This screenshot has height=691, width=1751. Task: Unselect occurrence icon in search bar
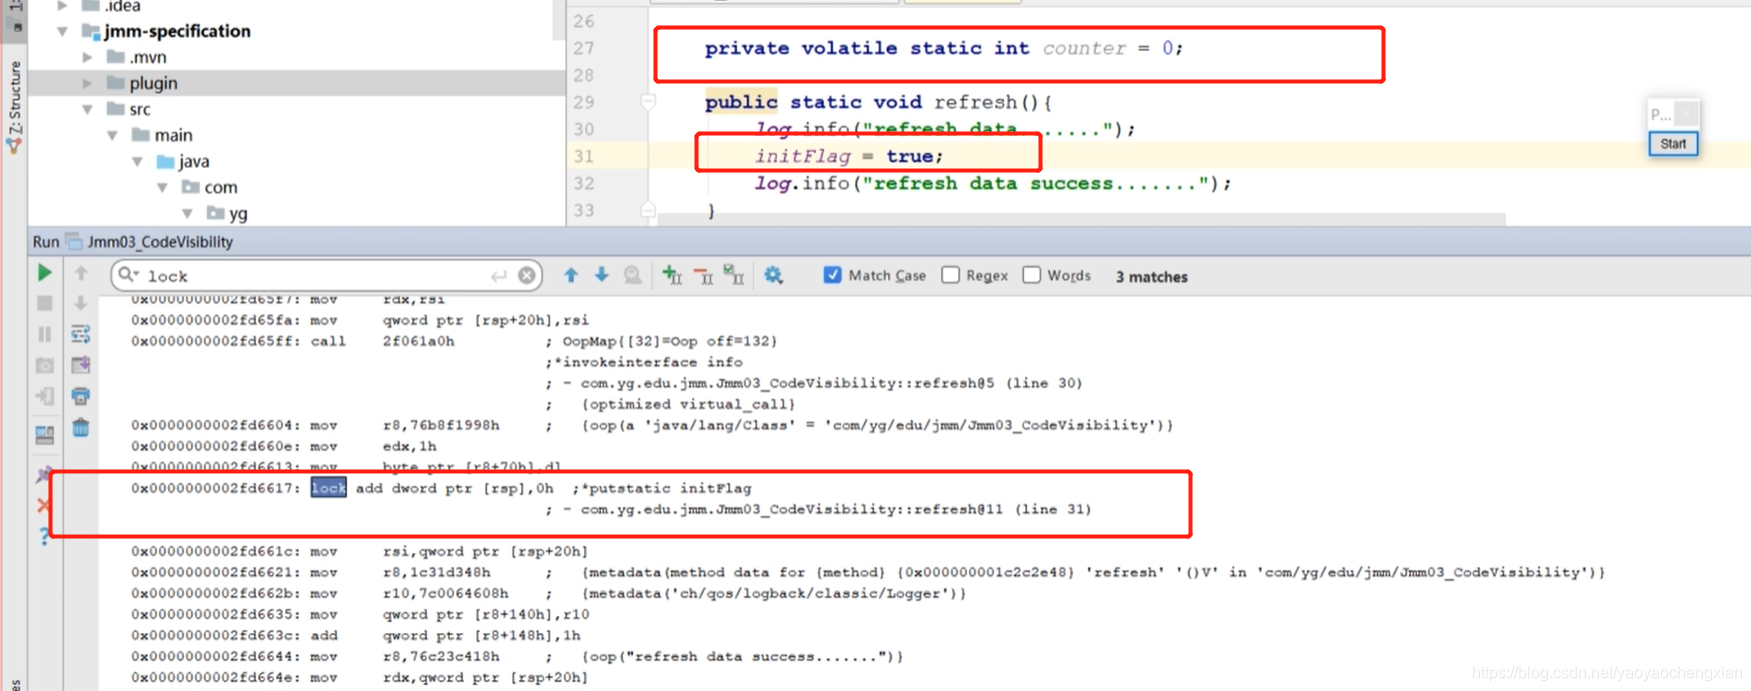click(704, 275)
